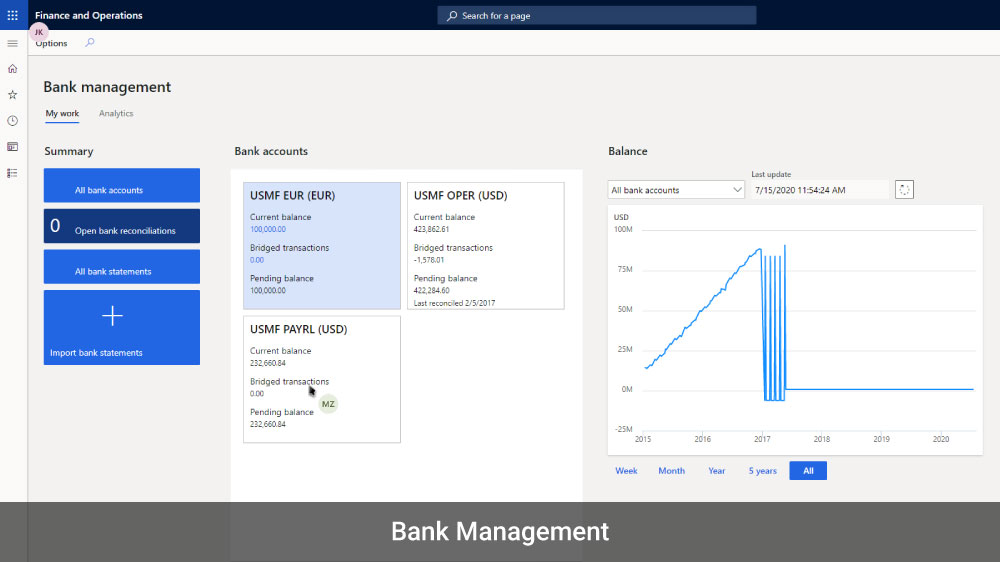Image resolution: width=1000 pixels, height=562 pixels.
Task: Click Import bank statements tile label
Action: coord(96,353)
